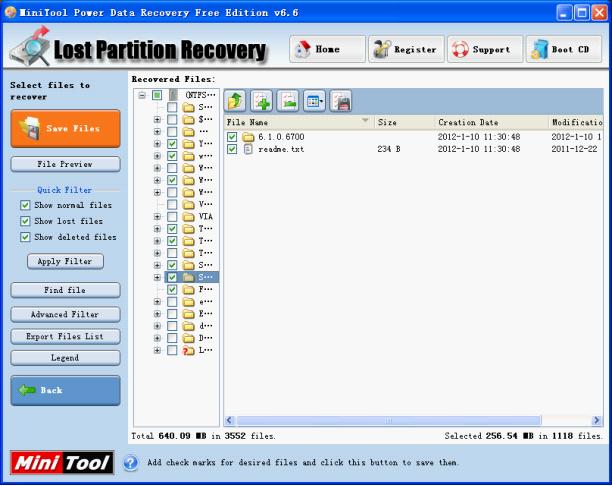Click the MiniTool app icon in title bar
Screen dimensions: 612x486
pos(11,12)
